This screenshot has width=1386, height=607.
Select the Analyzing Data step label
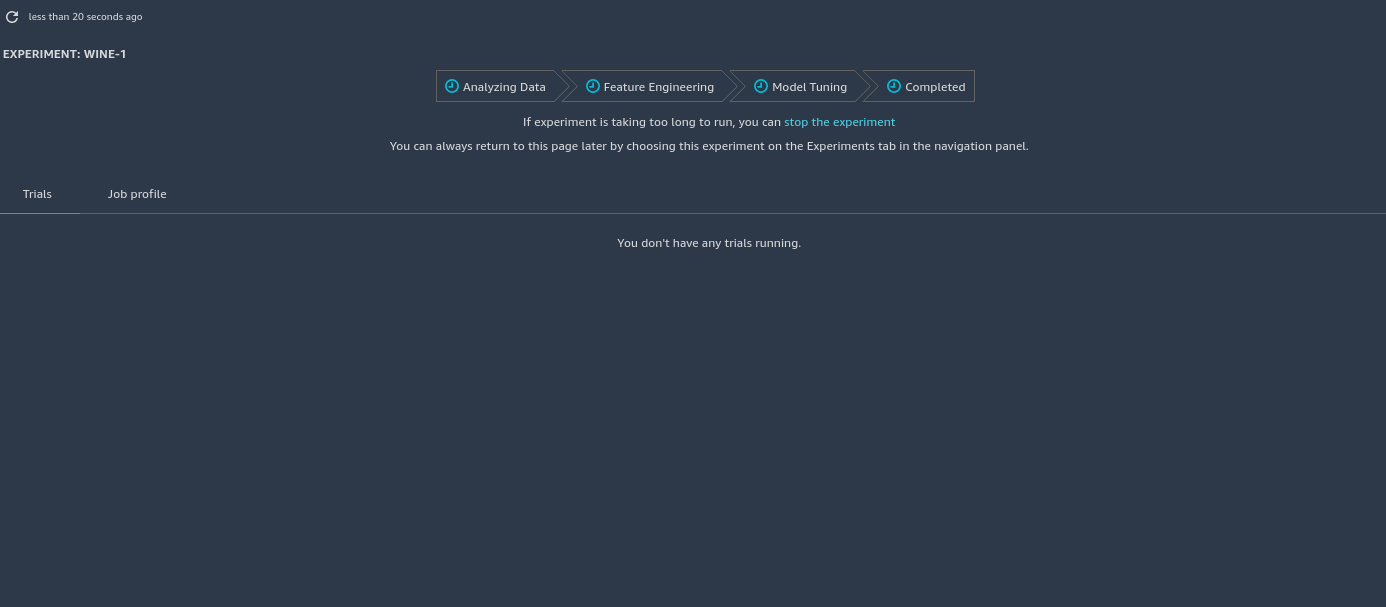coord(504,87)
